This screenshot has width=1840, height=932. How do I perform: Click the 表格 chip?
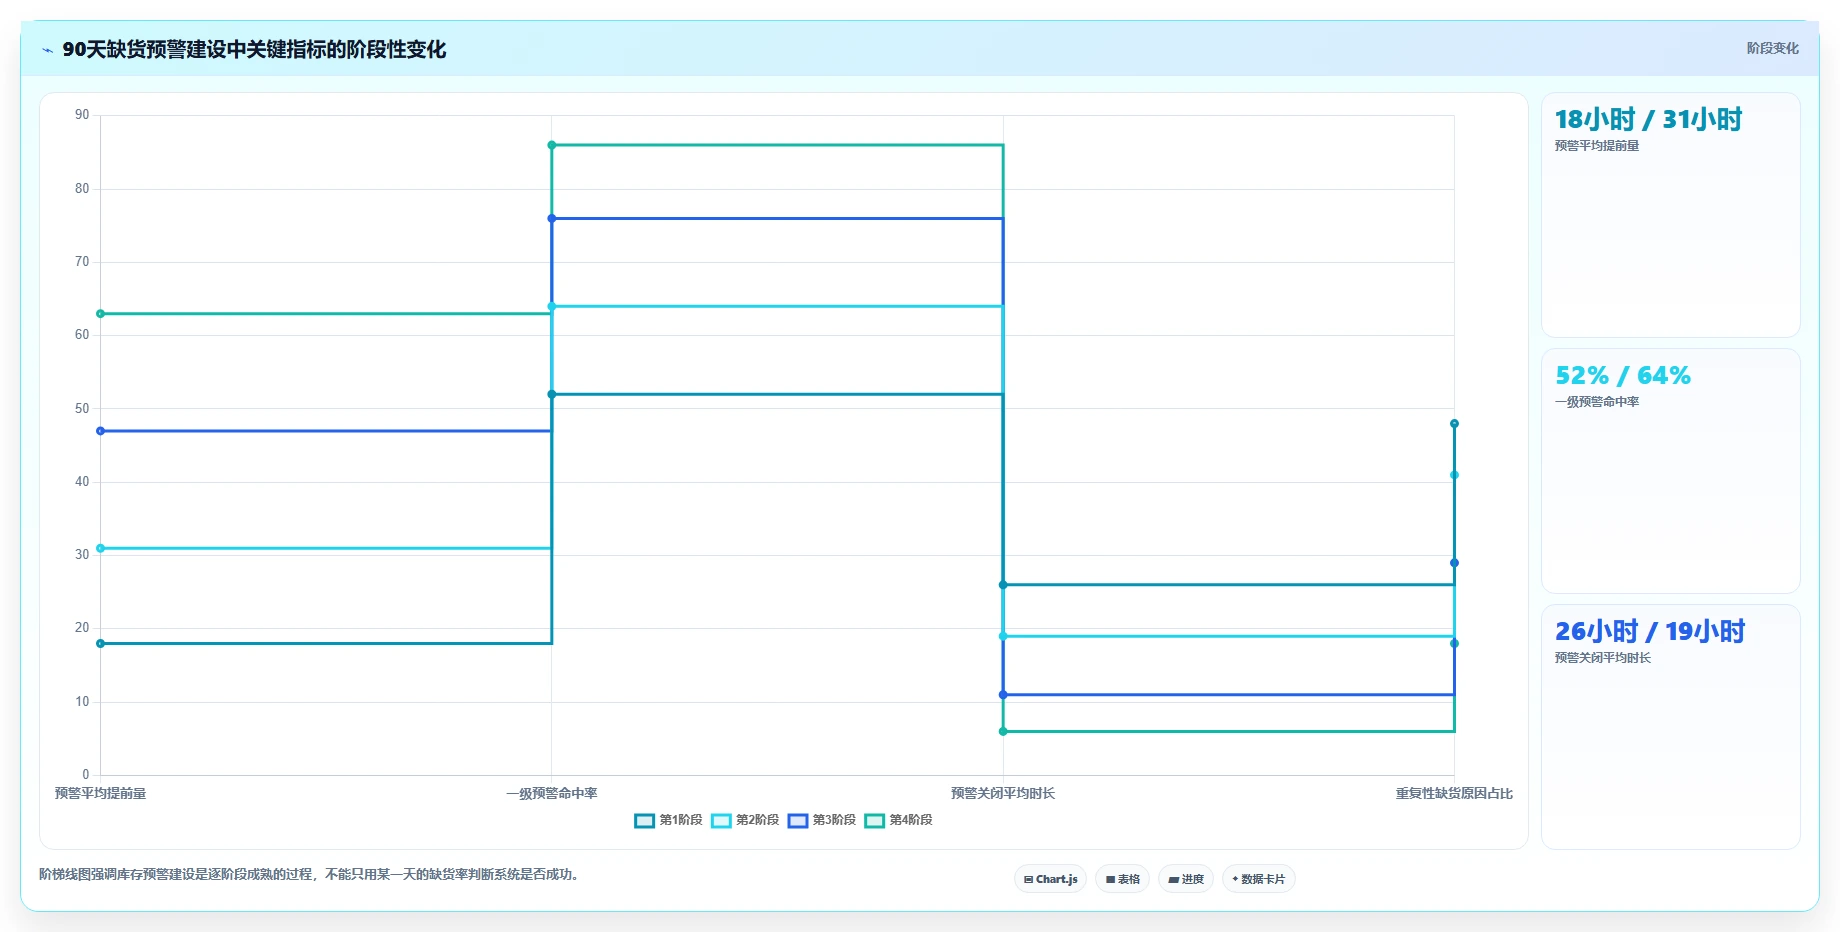(1123, 879)
